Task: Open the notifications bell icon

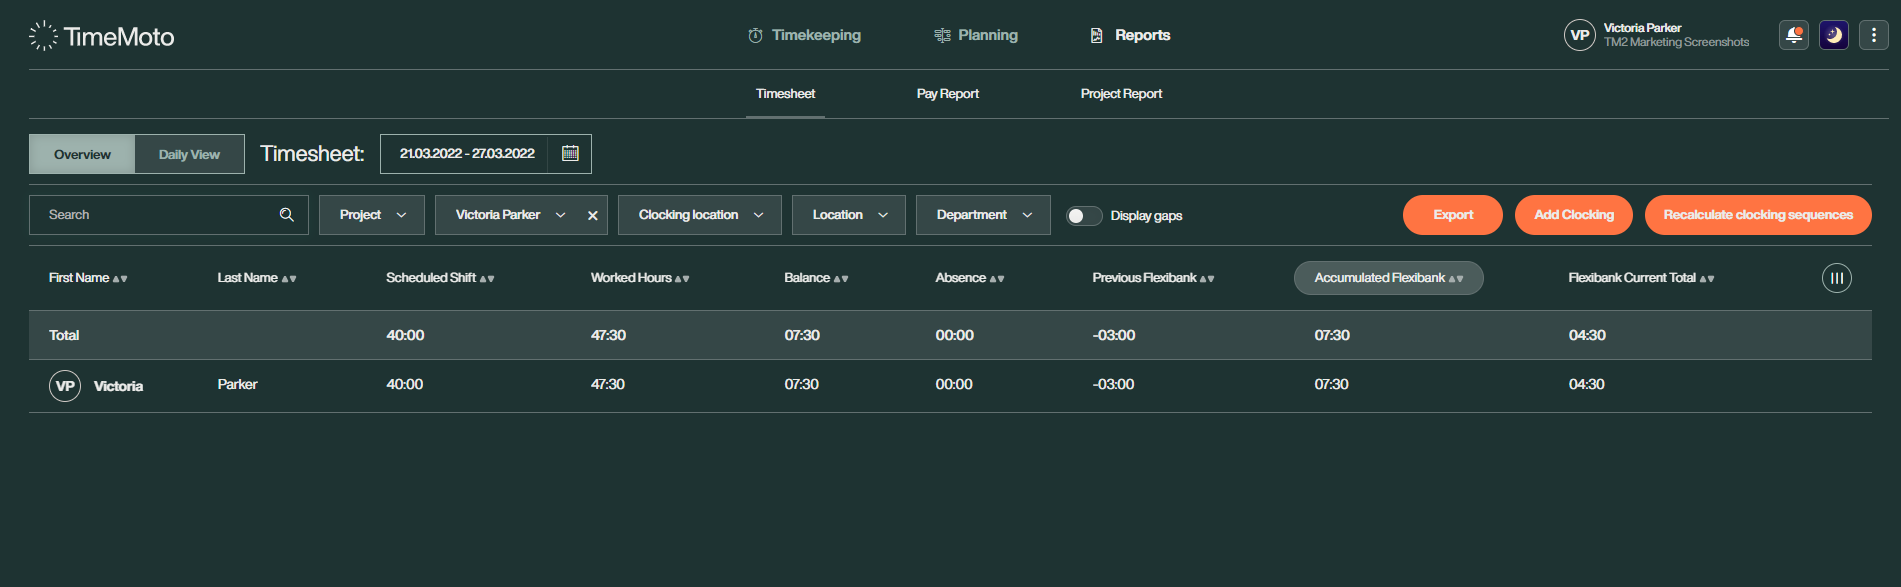Action: [x=1794, y=35]
